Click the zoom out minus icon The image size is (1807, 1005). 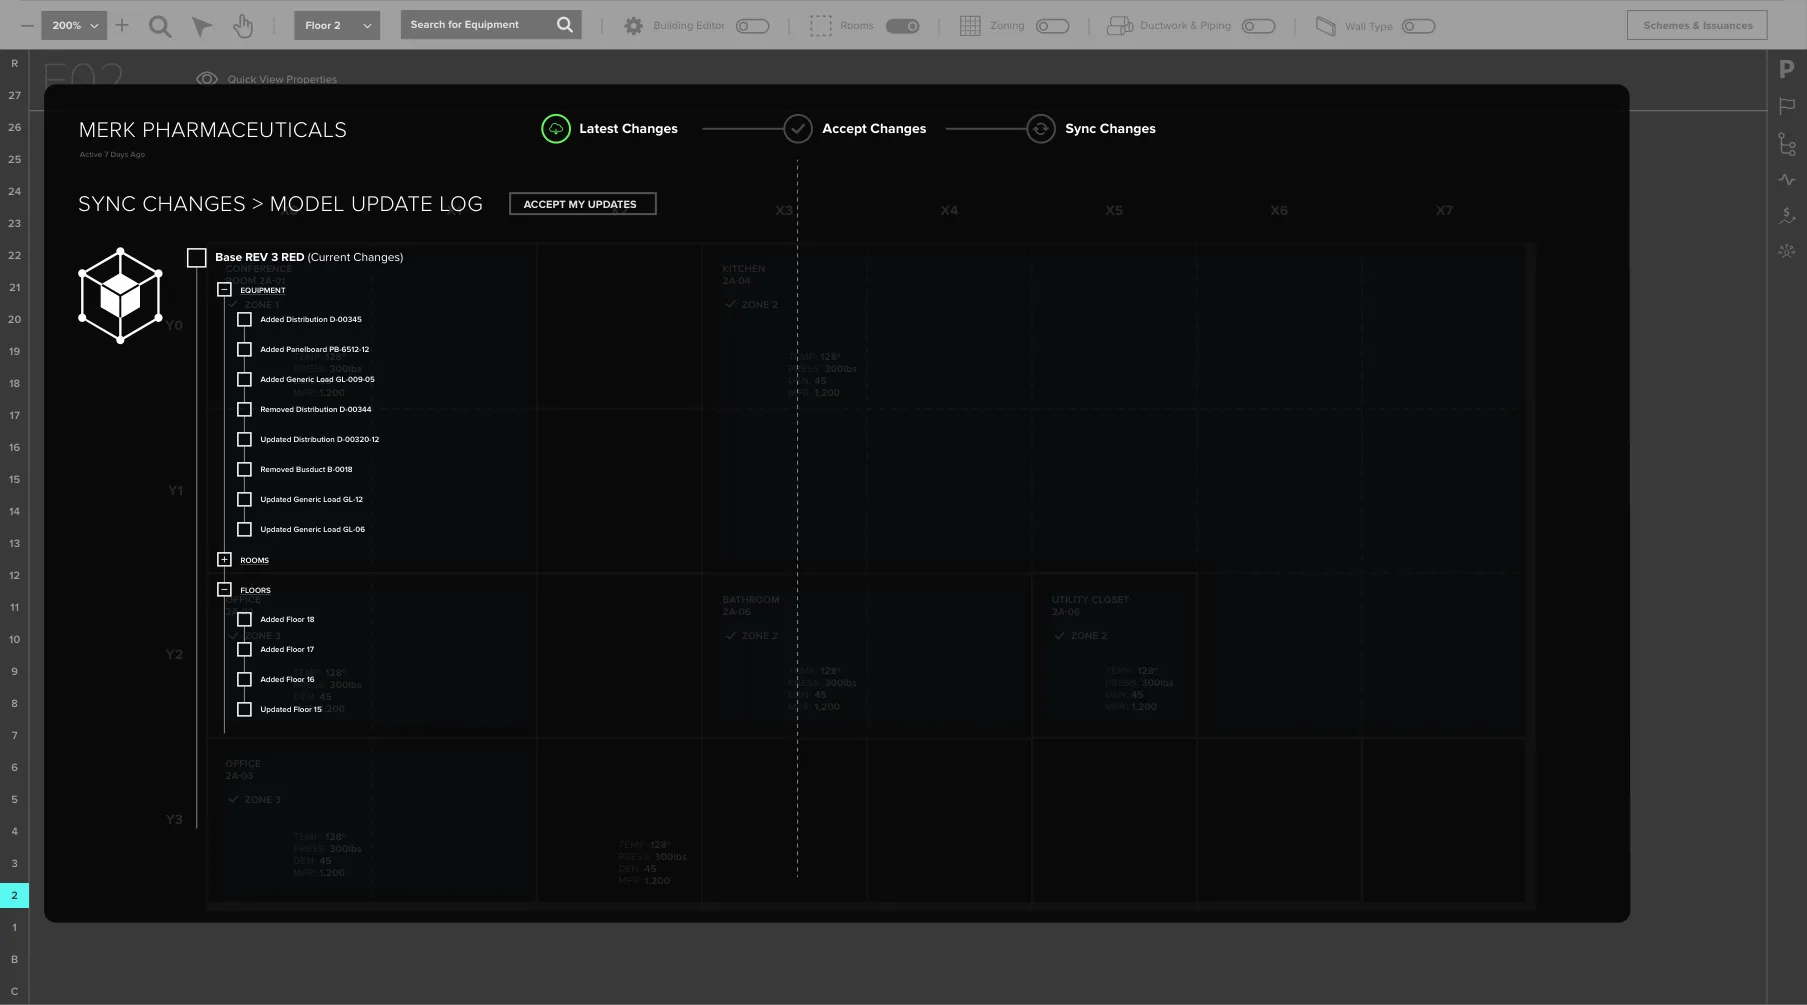(x=27, y=25)
